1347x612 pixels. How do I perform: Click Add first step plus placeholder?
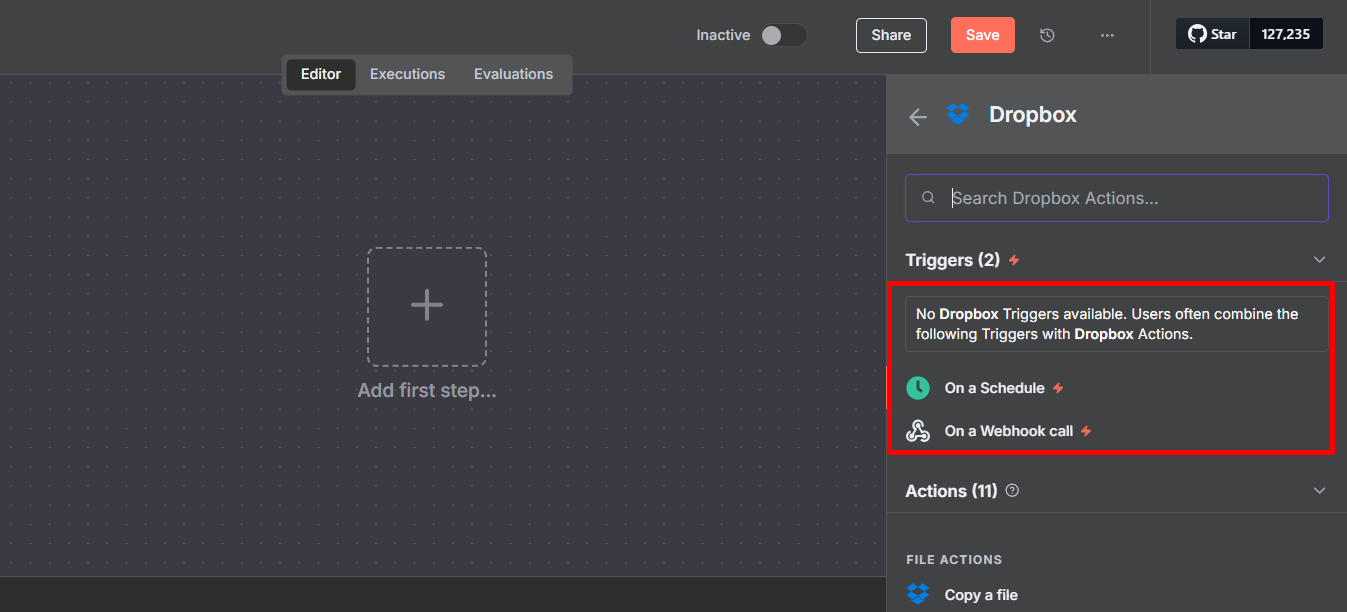(x=427, y=305)
